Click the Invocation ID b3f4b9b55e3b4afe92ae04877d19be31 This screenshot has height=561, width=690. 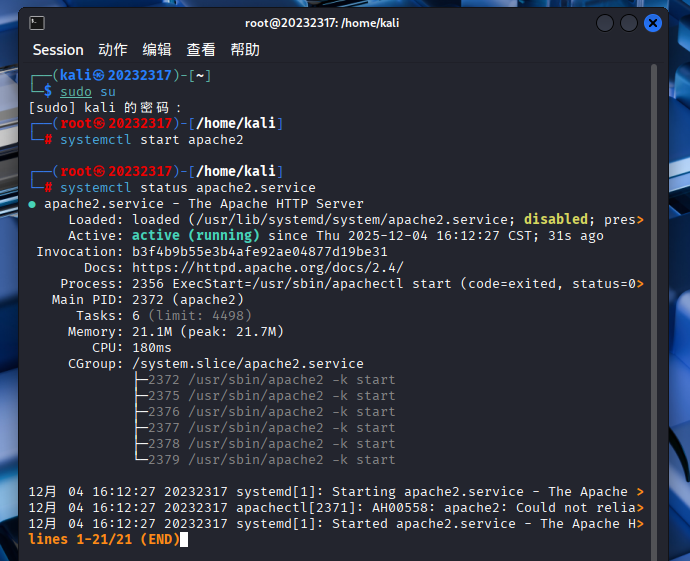(x=260, y=252)
